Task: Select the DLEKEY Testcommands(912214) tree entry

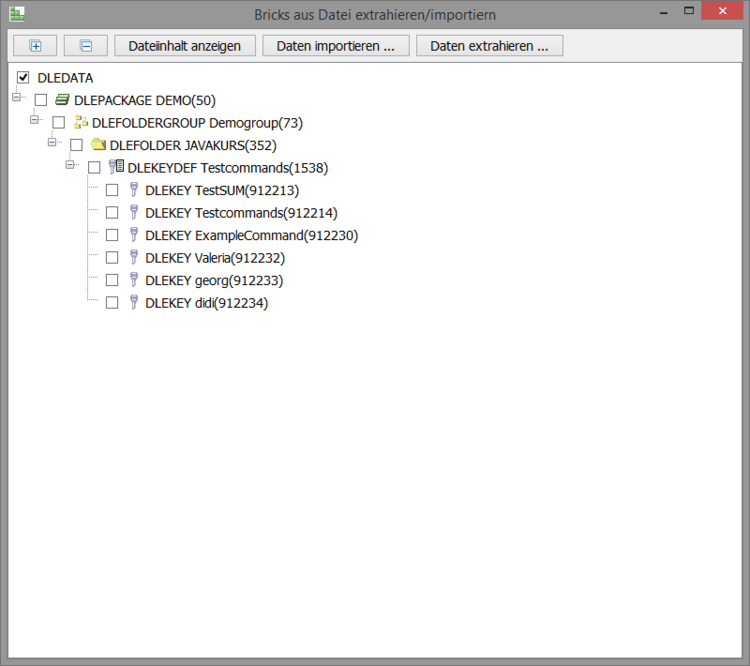Action: click(240, 213)
